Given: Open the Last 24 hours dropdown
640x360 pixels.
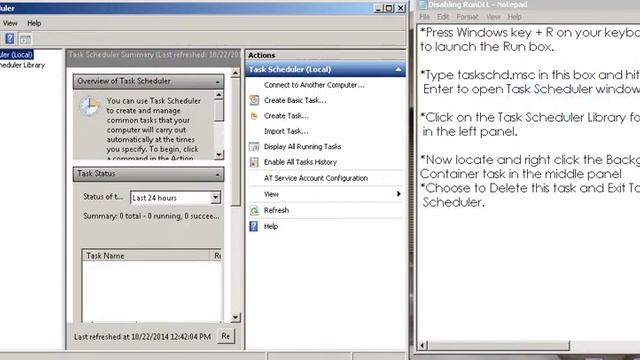Looking at the screenshot, I should 215,198.
